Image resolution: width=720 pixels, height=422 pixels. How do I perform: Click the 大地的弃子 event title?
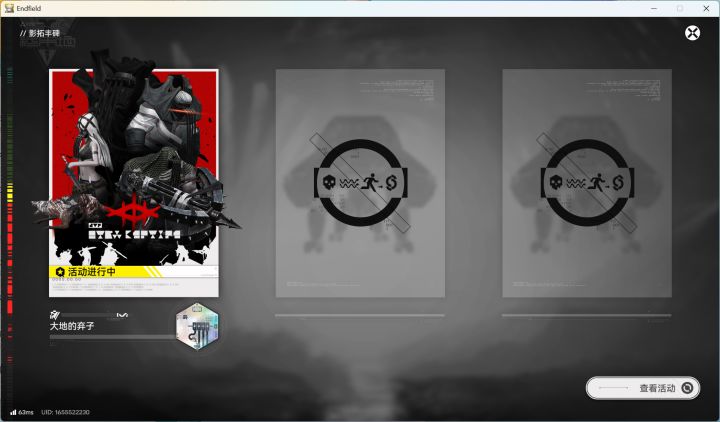[x=72, y=326]
